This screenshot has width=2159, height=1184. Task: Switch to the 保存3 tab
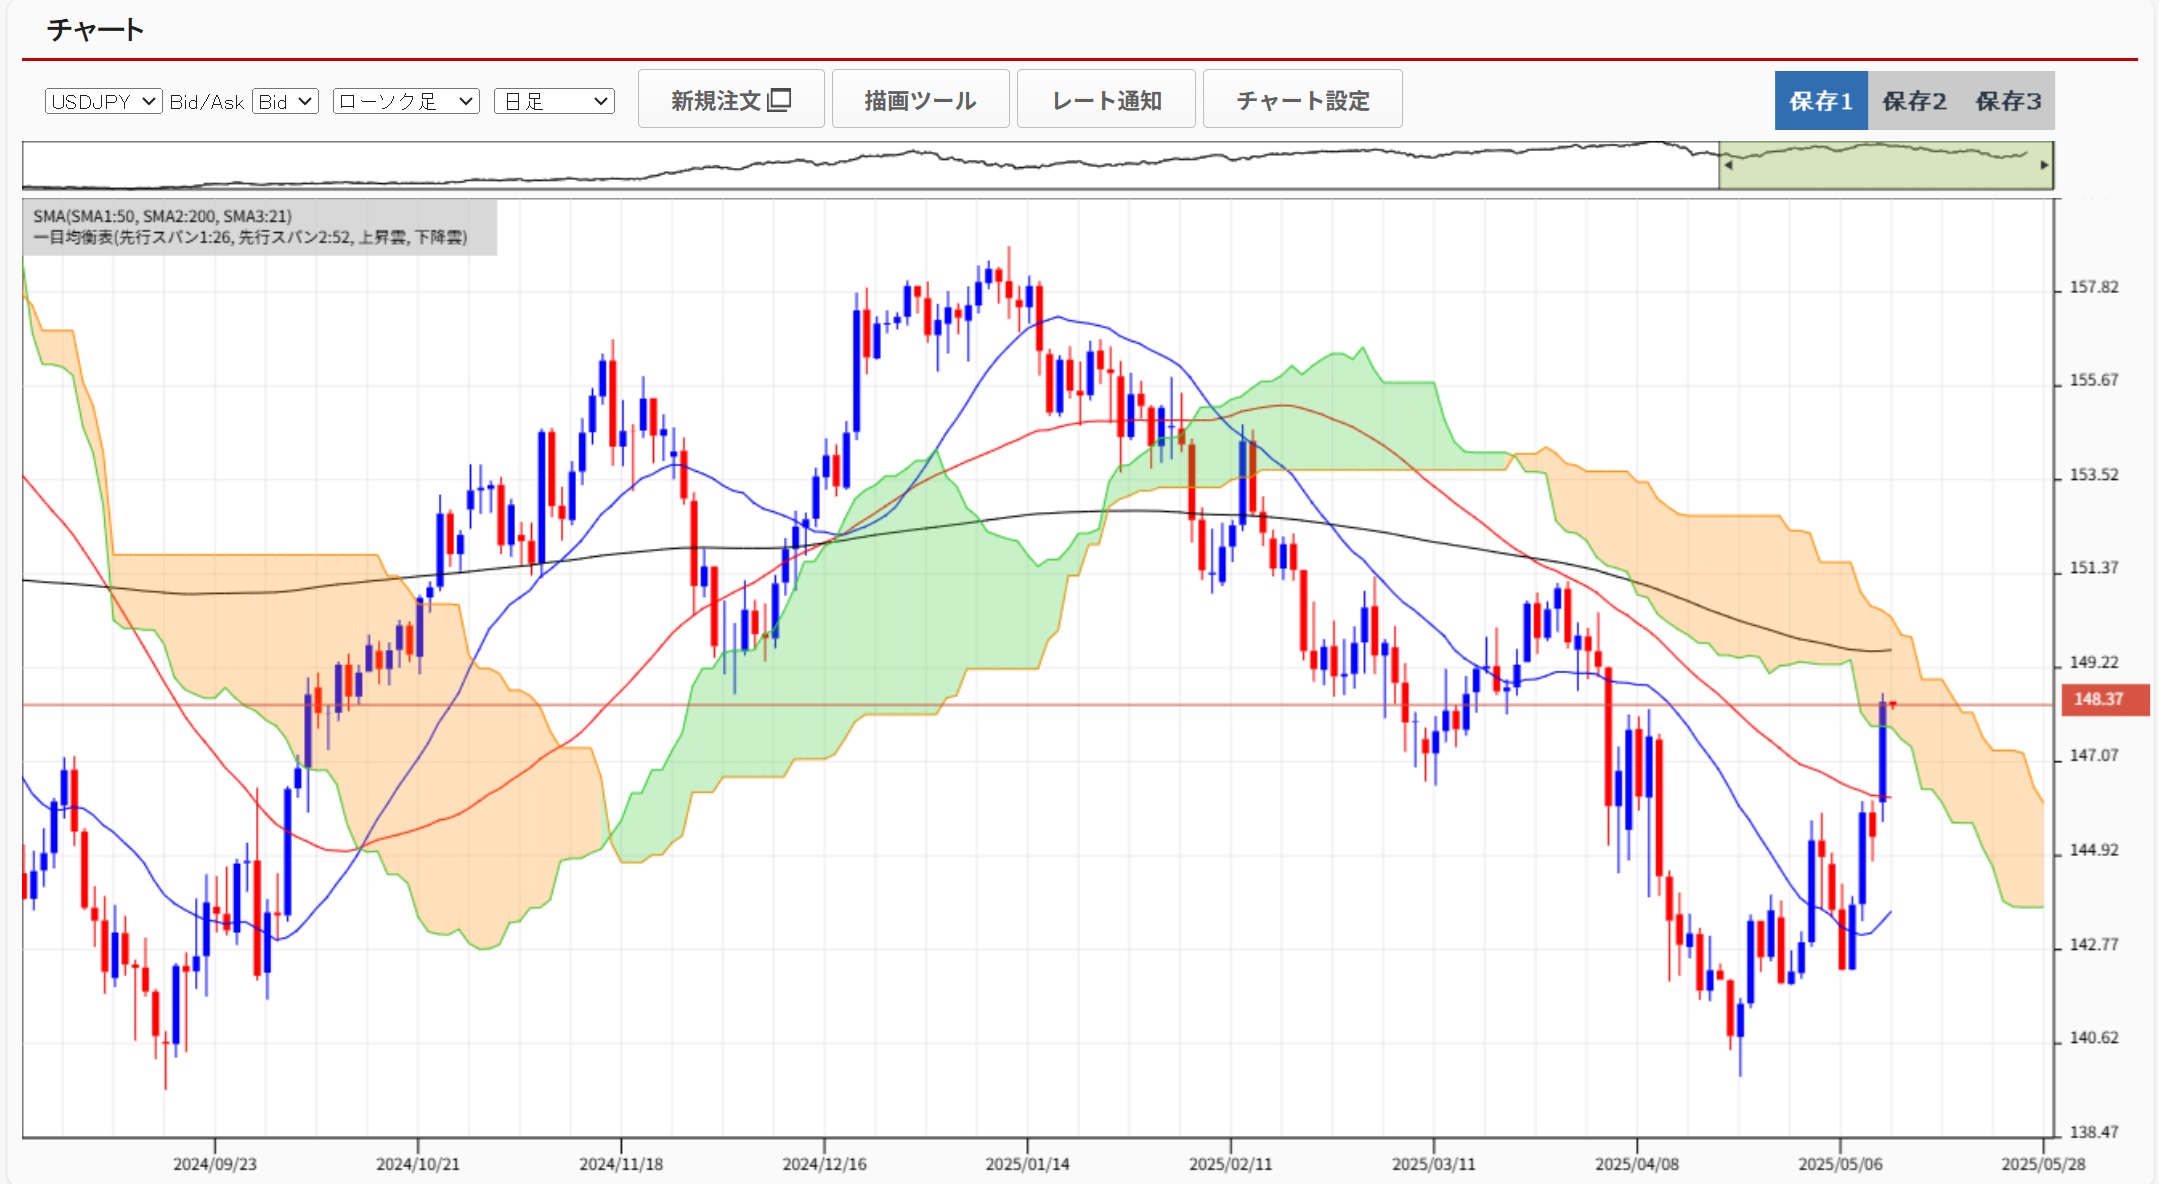[2007, 101]
